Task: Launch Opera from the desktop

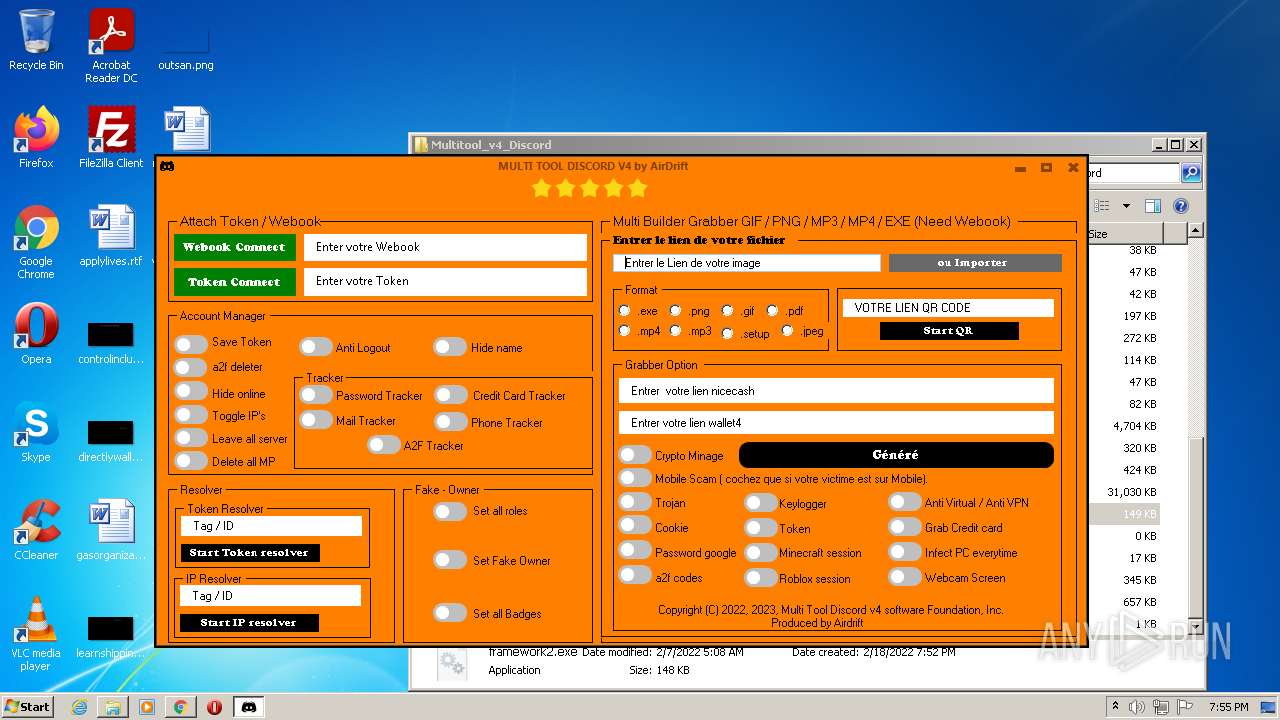Action: tap(36, 334)
